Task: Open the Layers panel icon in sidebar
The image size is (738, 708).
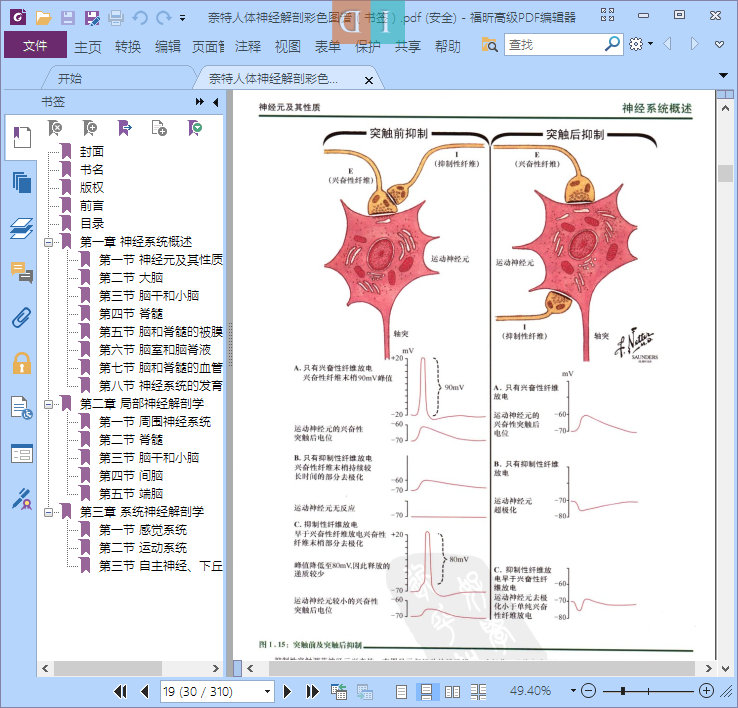Action: [x=22, y=228]
